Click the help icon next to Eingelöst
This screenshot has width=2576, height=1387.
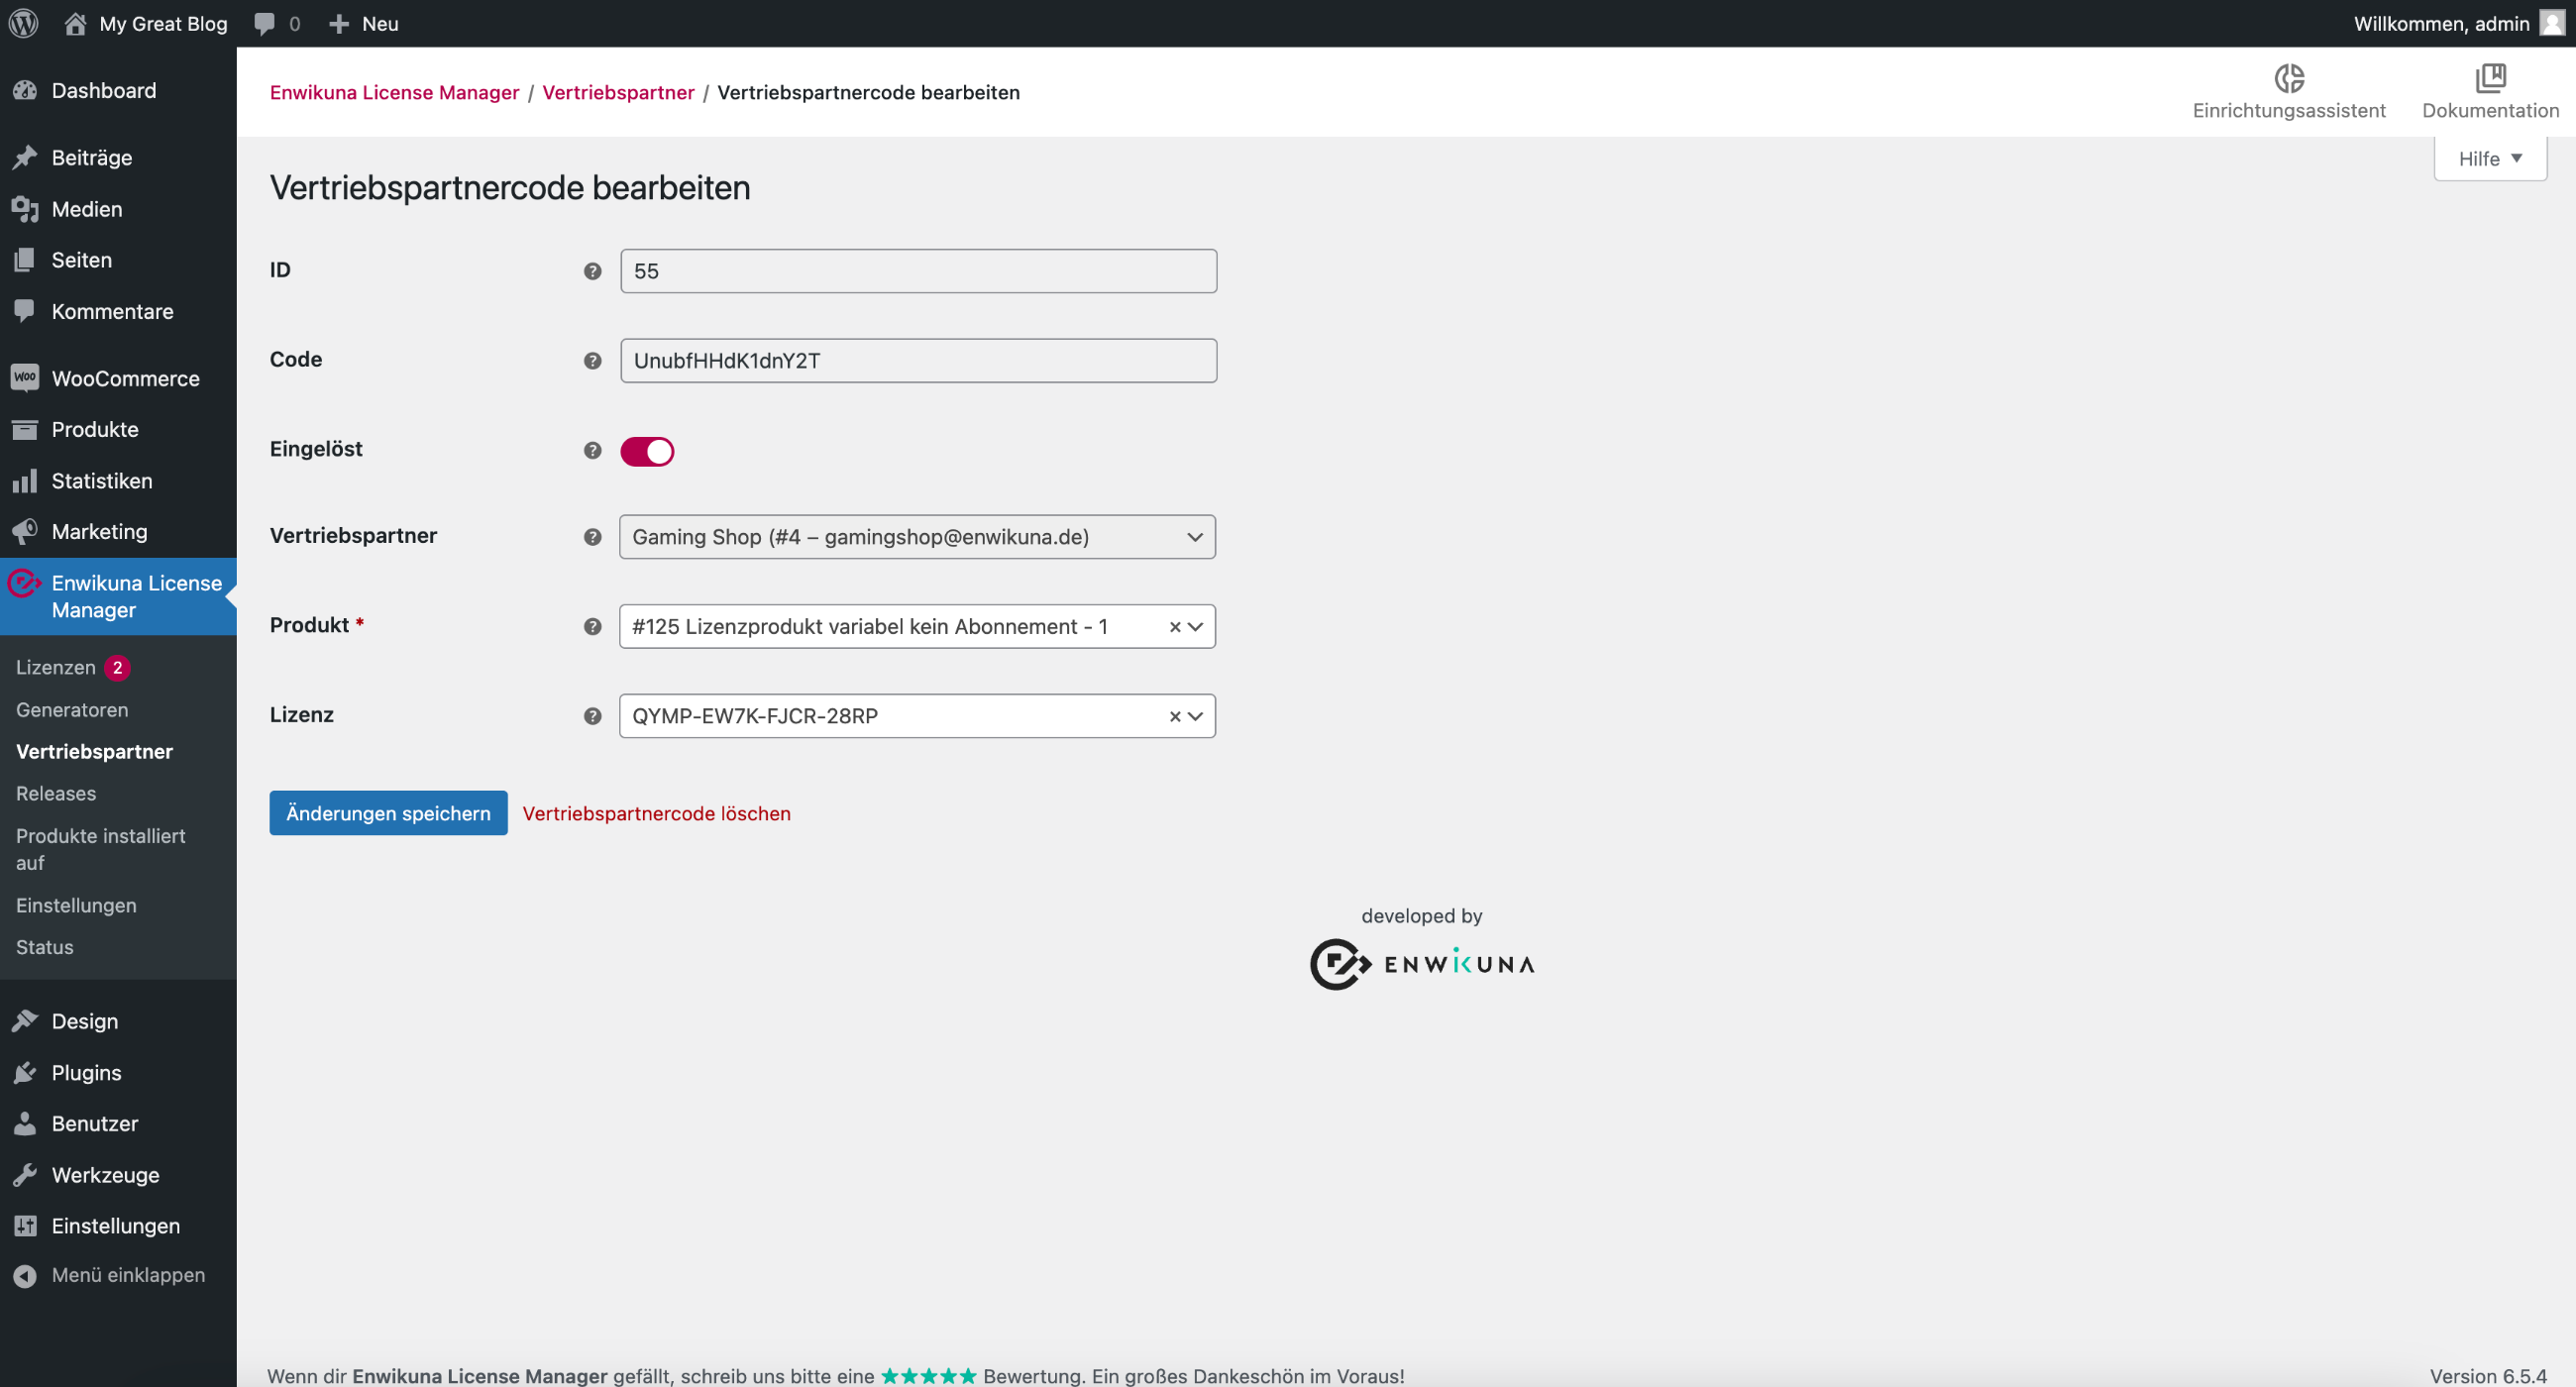click(593, 451)
